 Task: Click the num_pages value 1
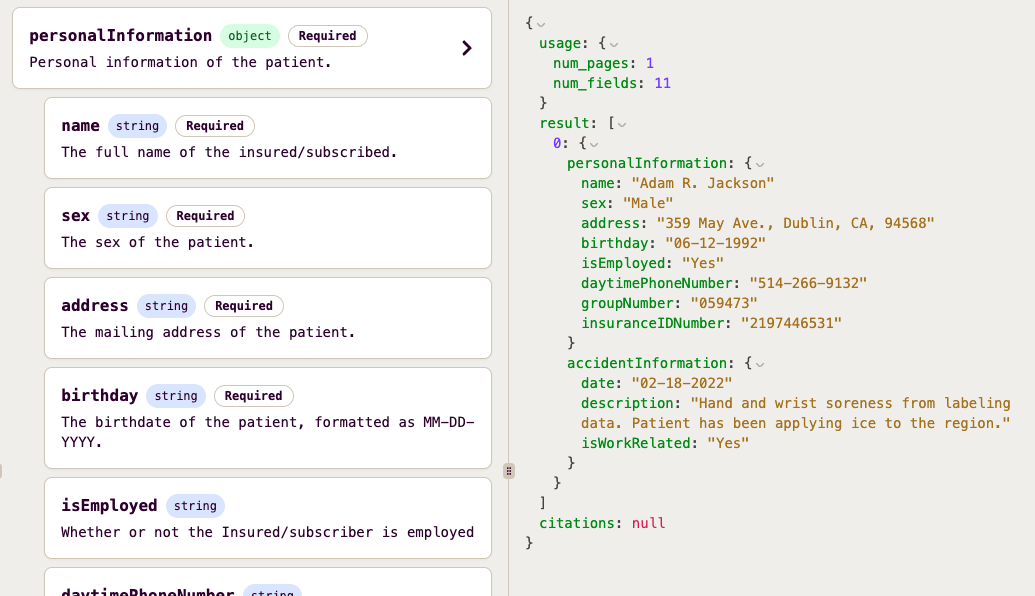[650, 63]
